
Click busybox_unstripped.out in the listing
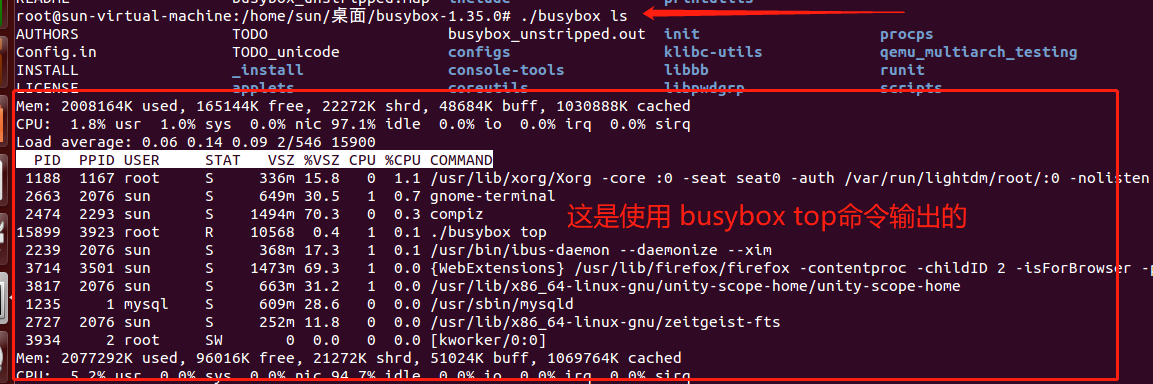point(547,34)
